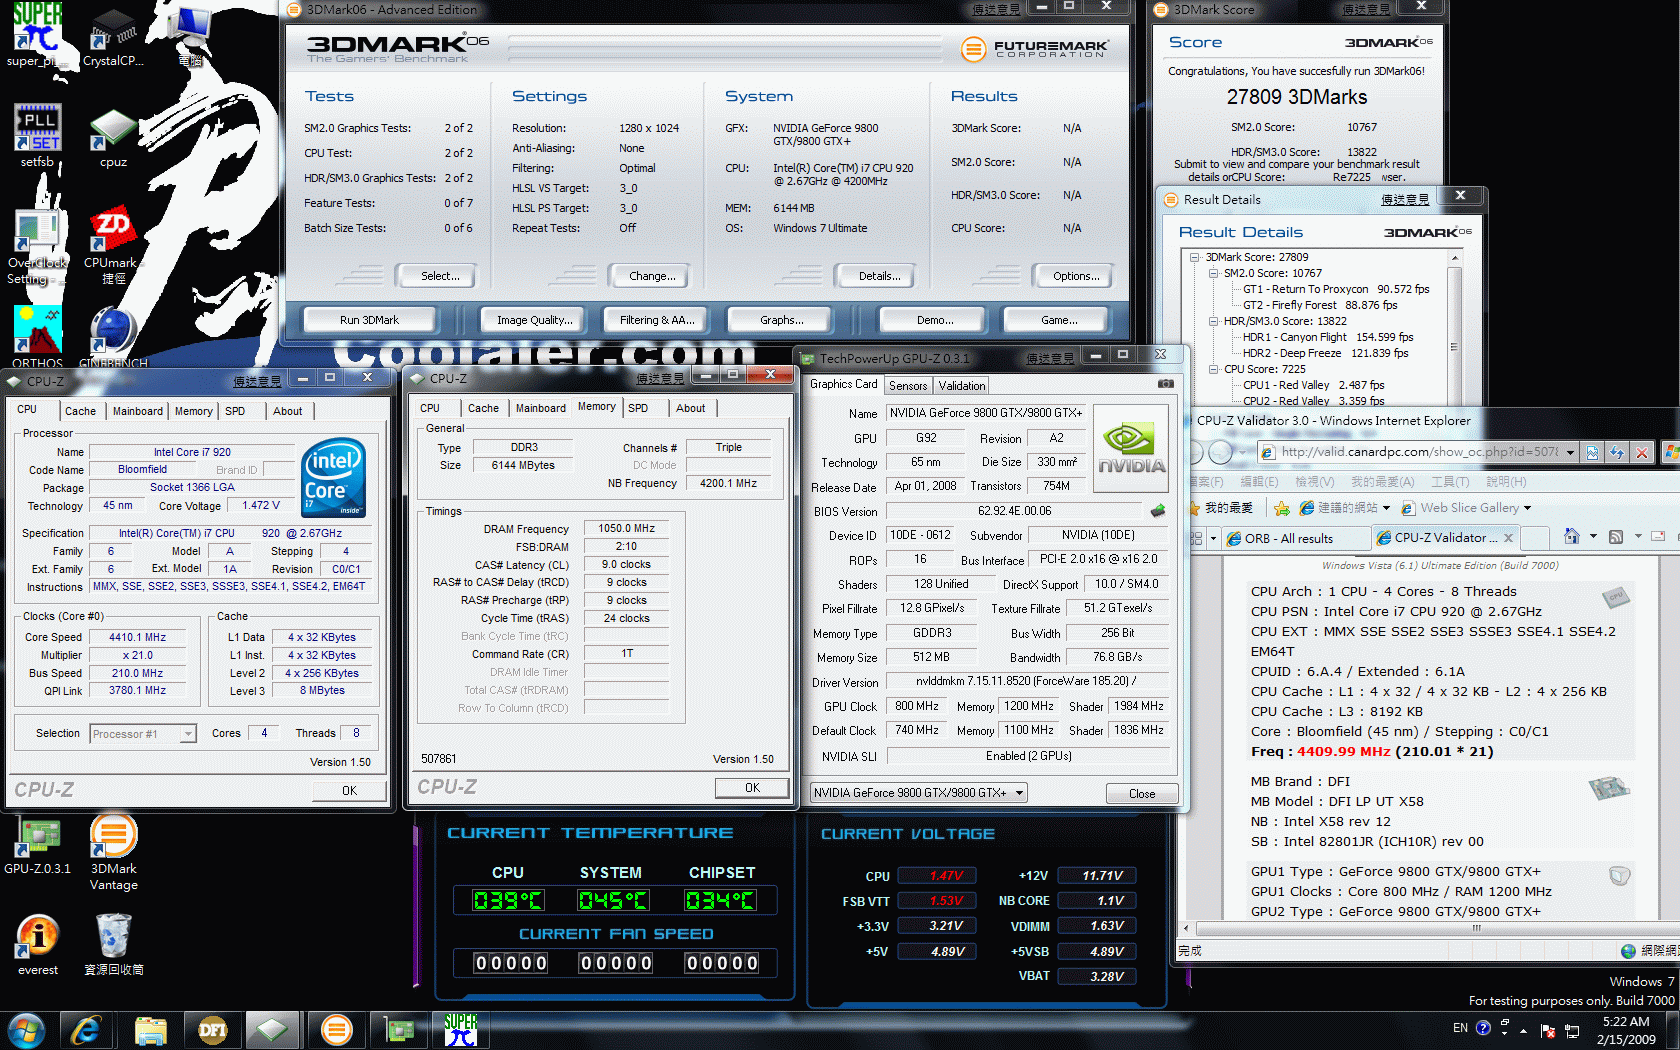
Task: Click the IE RSS feeds icon
Action: pyautogui.click(x=1616, y=537)
